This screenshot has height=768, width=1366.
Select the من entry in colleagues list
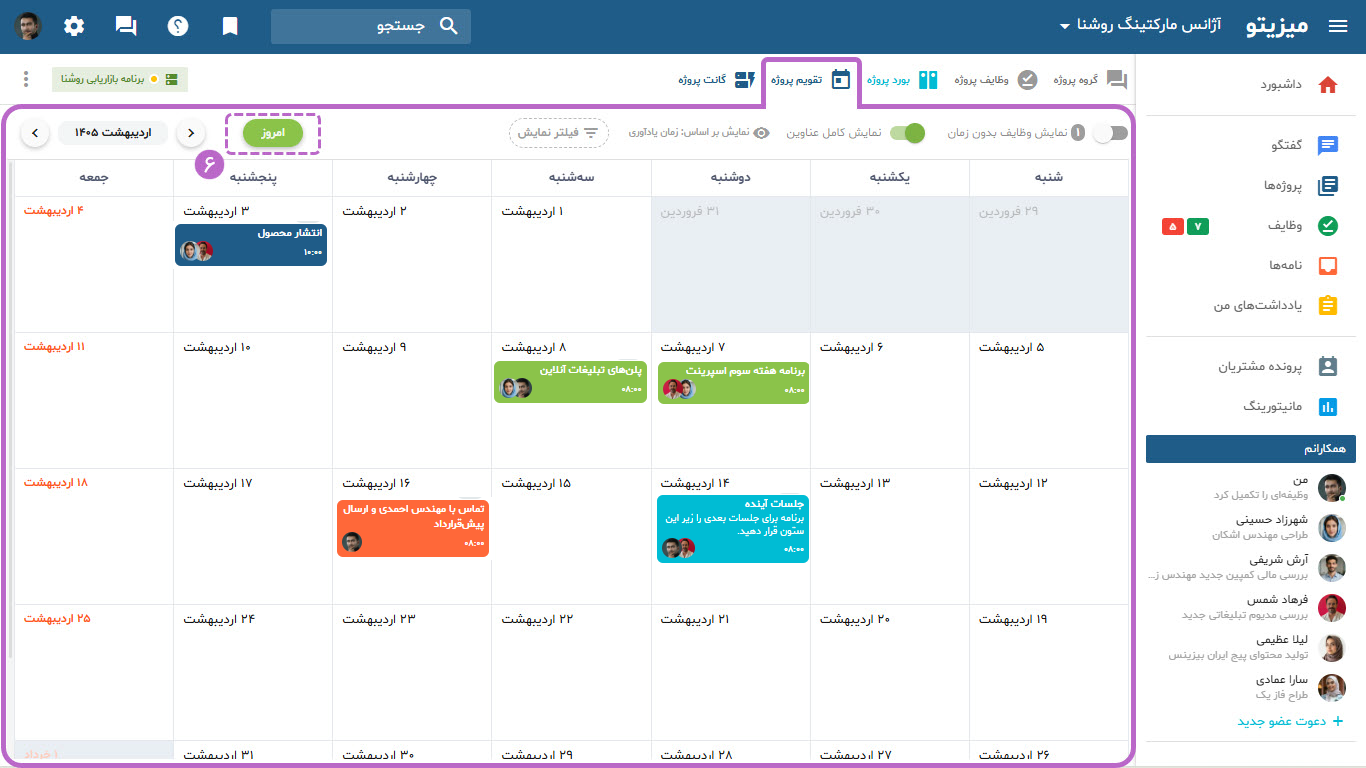pos(1250,487)
